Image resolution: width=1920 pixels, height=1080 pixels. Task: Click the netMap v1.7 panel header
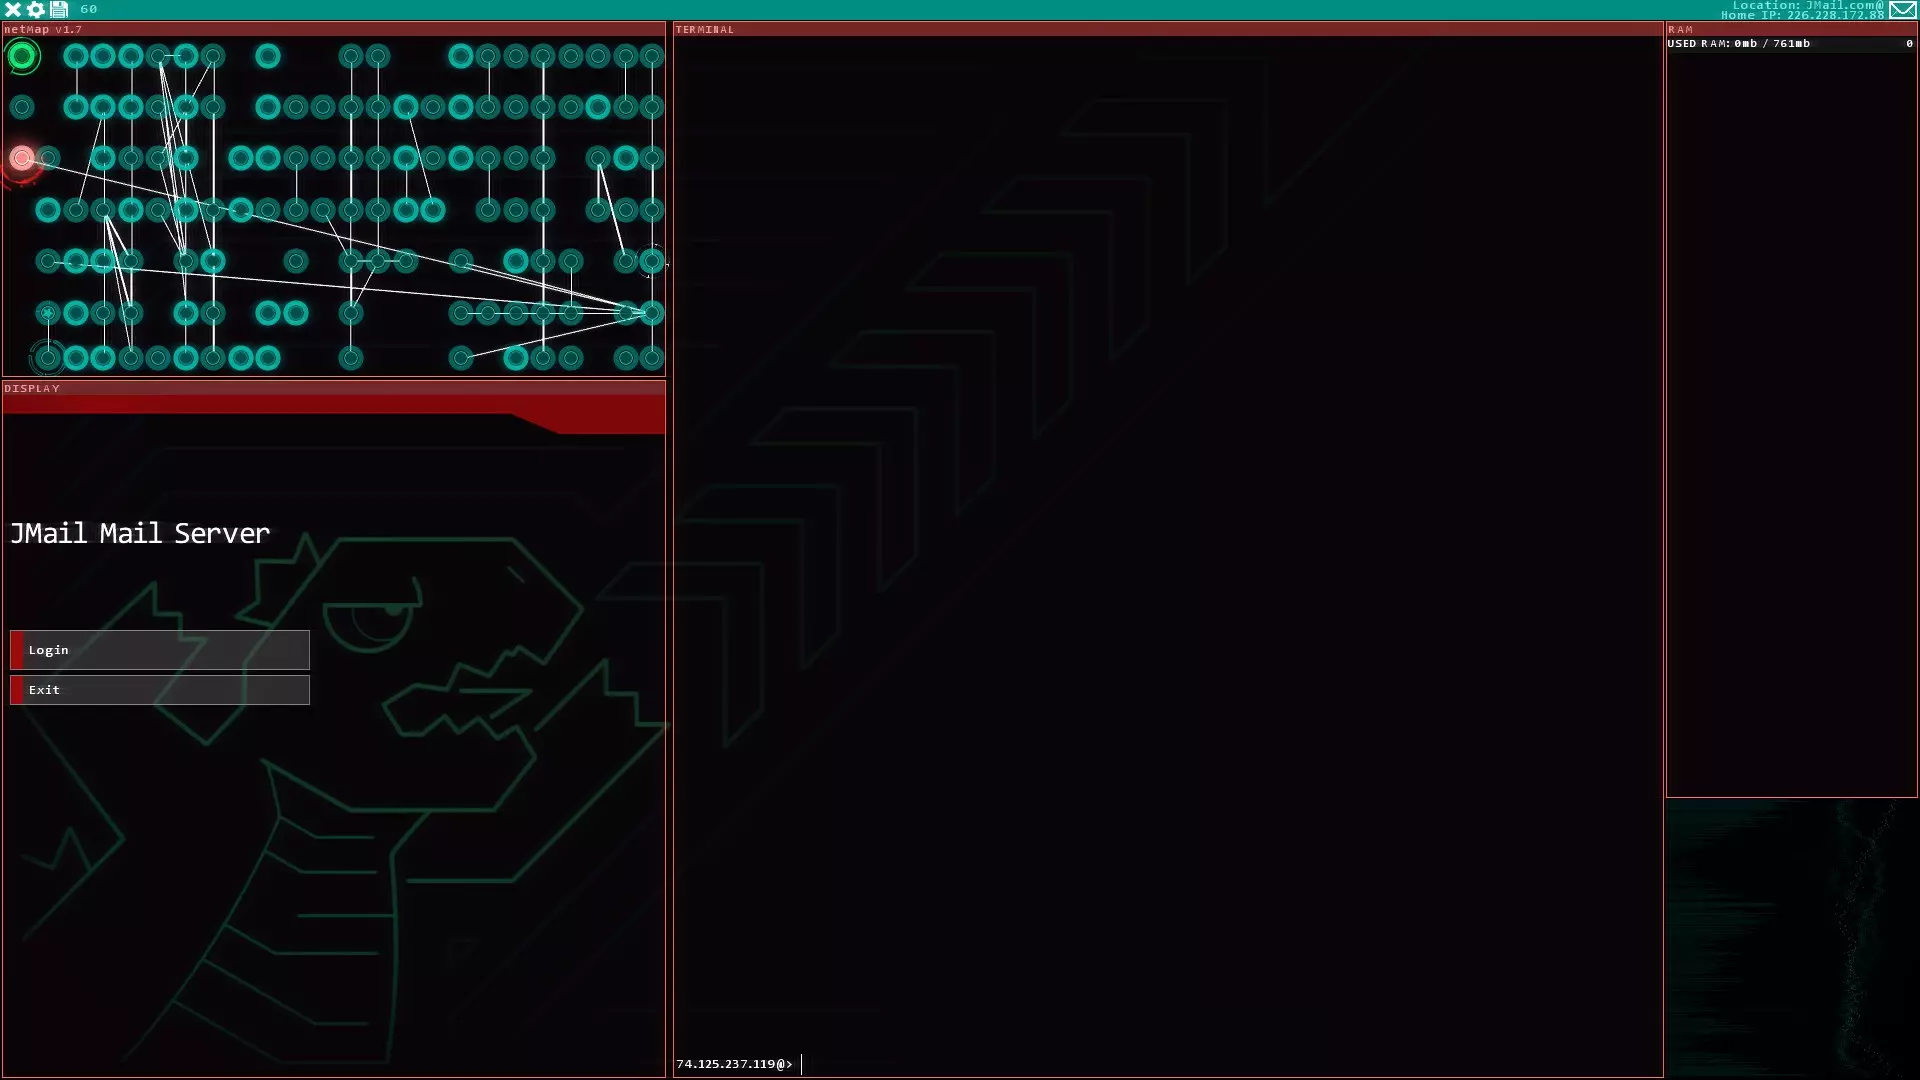coord(333,29)
